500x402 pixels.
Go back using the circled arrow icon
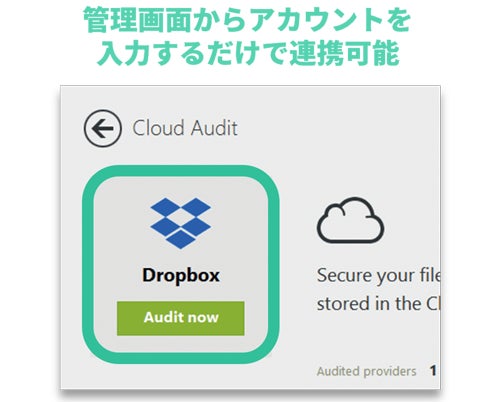[x=102, y=128]
